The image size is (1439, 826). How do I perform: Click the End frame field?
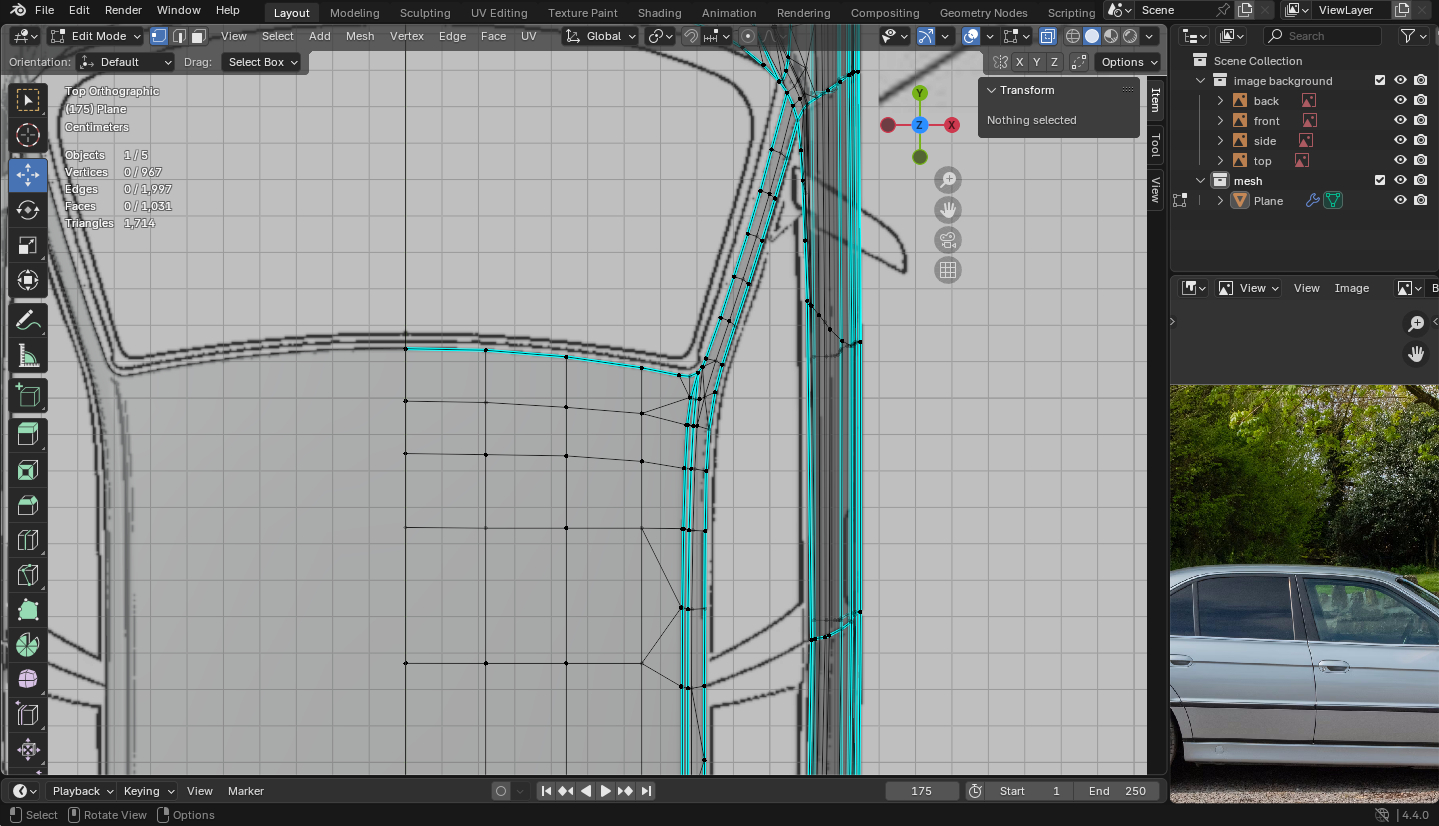1117,791
